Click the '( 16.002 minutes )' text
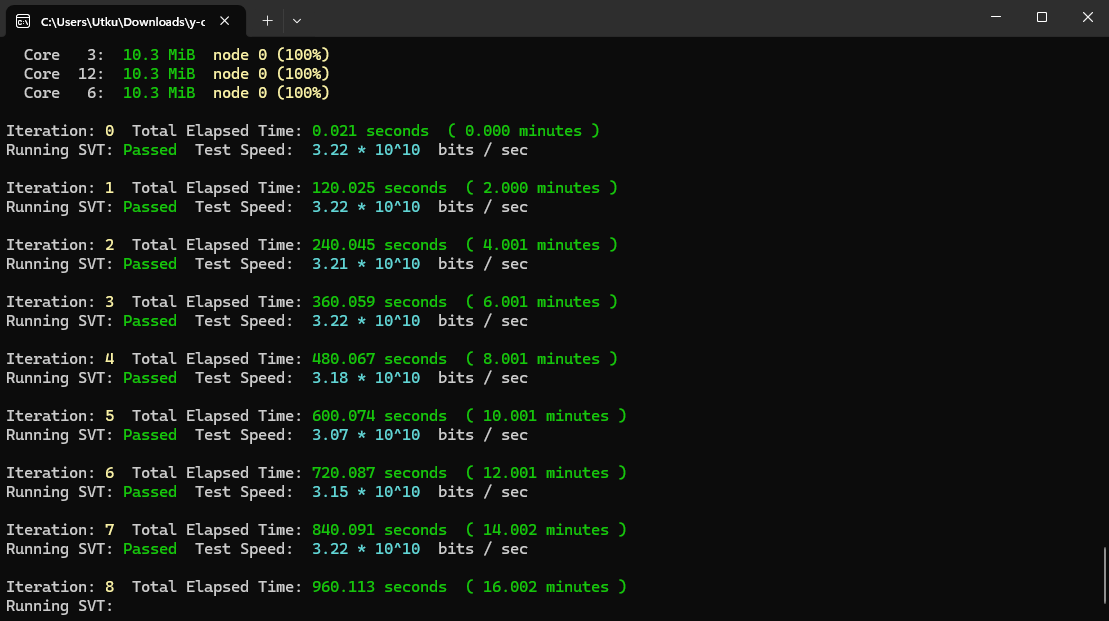This screenshot has width=1109, height=621. (x=546, y=587)
